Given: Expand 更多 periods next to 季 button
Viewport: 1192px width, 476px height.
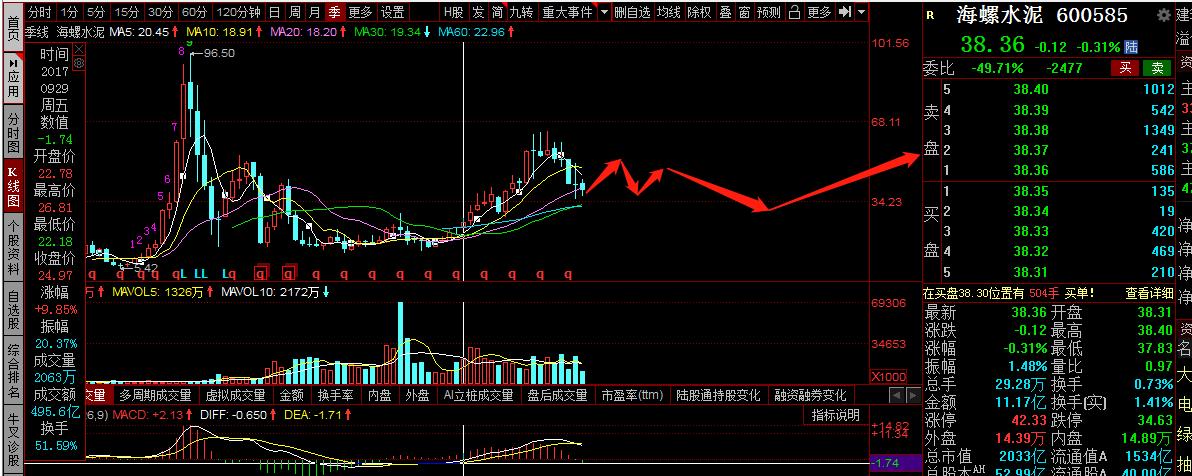Looking at the screenshot, I should point(360,12).
